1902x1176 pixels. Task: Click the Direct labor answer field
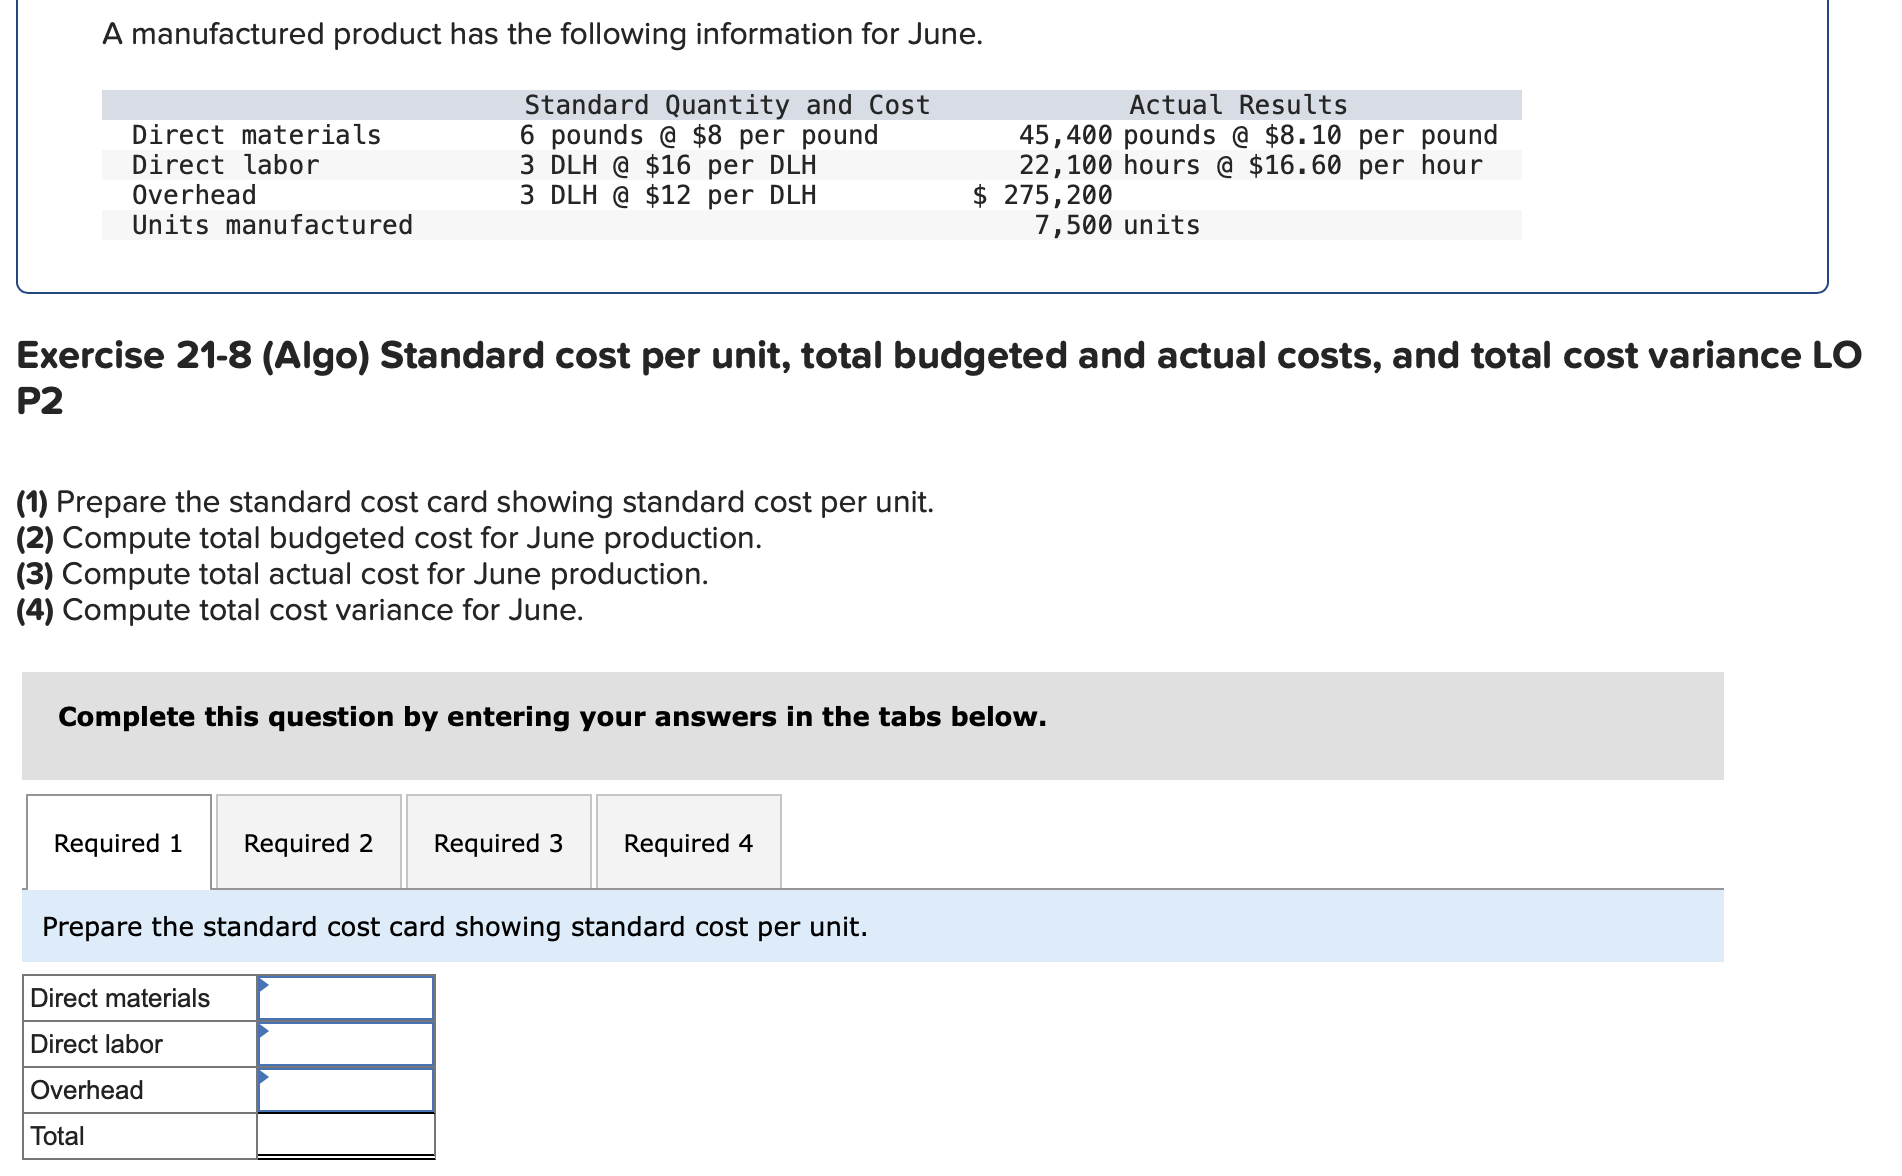tap(346, 1044)
